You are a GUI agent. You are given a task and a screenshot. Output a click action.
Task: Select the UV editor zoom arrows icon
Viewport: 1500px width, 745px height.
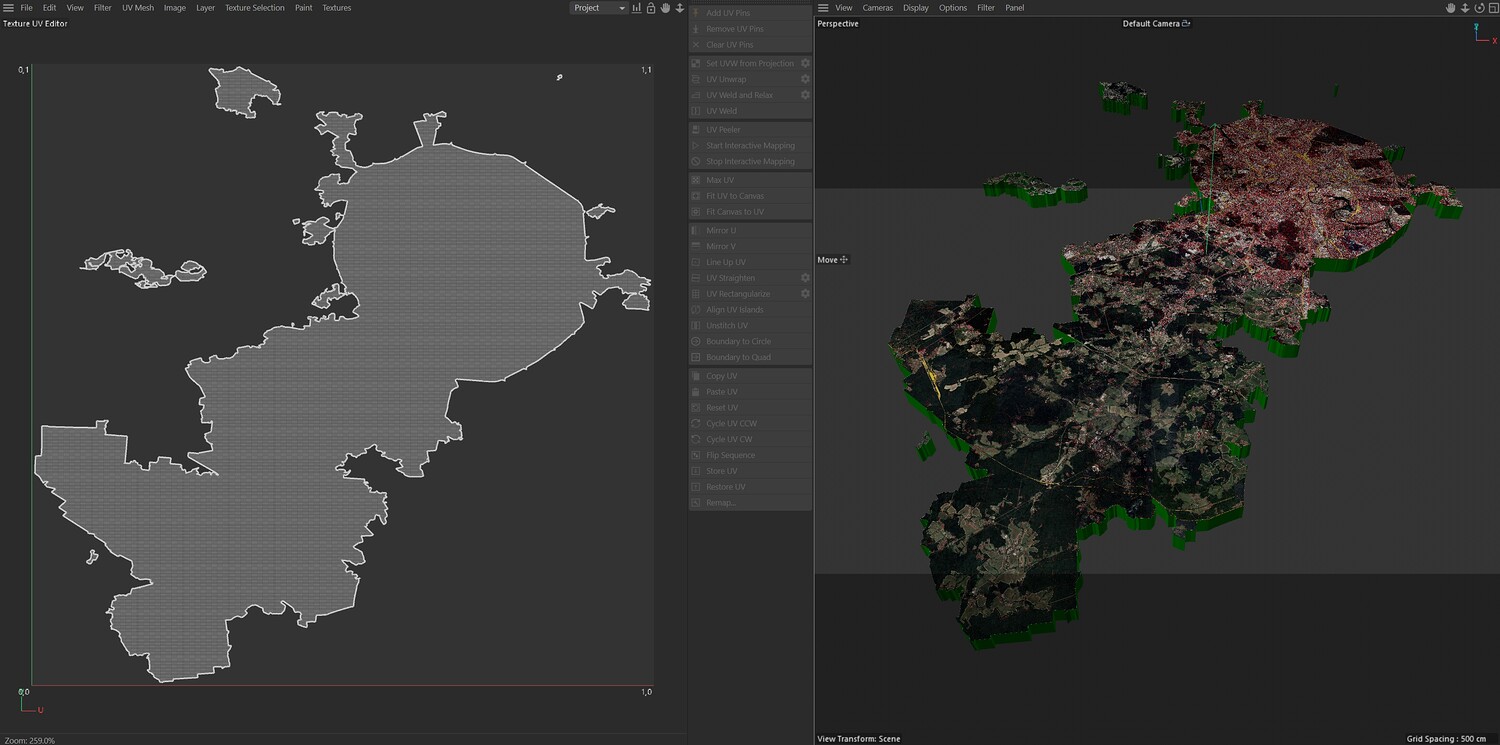[x=680, y=8]
